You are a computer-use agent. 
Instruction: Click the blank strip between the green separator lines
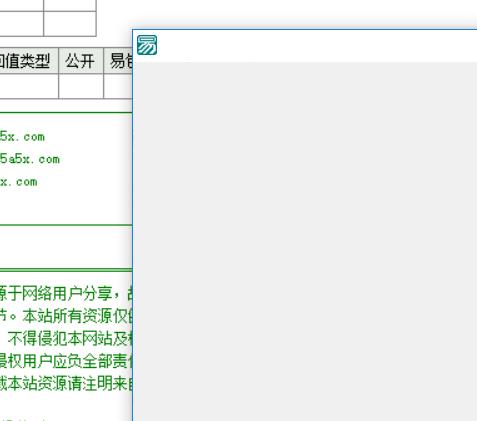[x=66, y=247]
